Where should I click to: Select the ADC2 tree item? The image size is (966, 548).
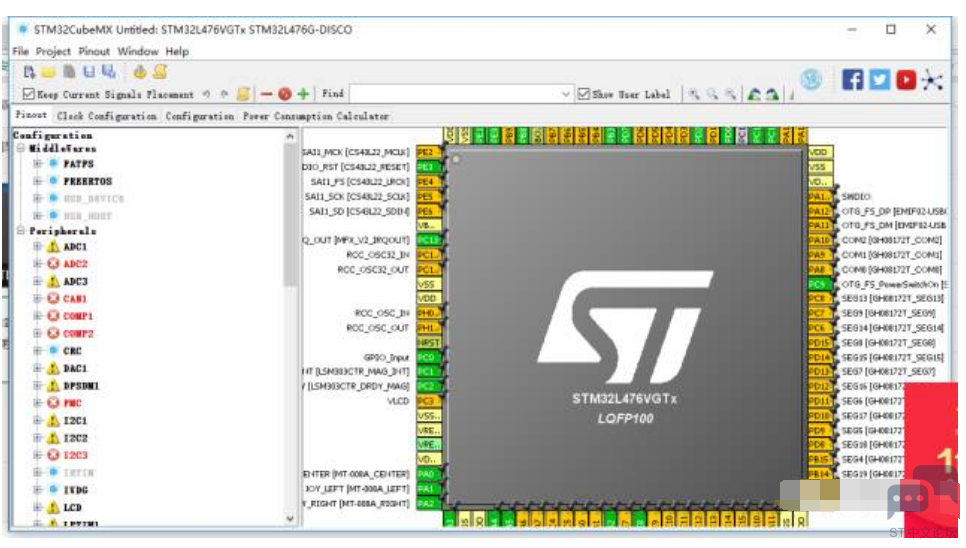point(76,264)
